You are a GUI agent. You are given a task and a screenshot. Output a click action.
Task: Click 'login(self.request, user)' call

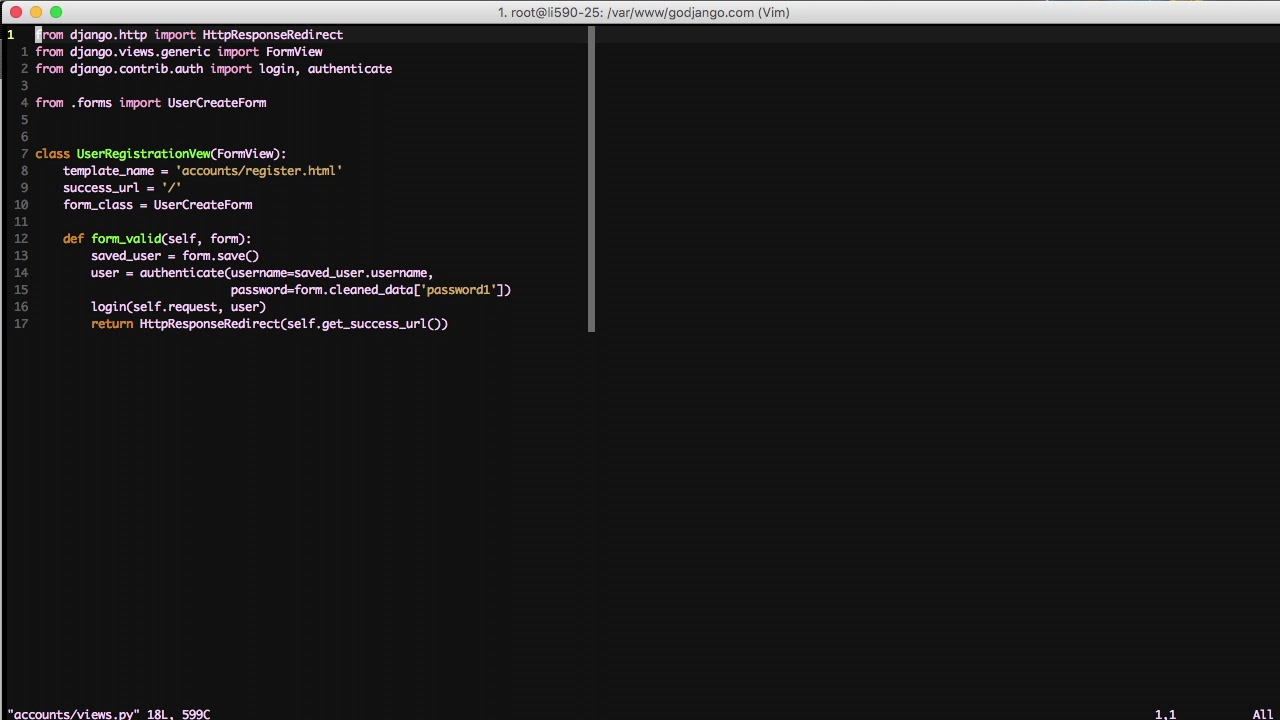coord(178,307)
